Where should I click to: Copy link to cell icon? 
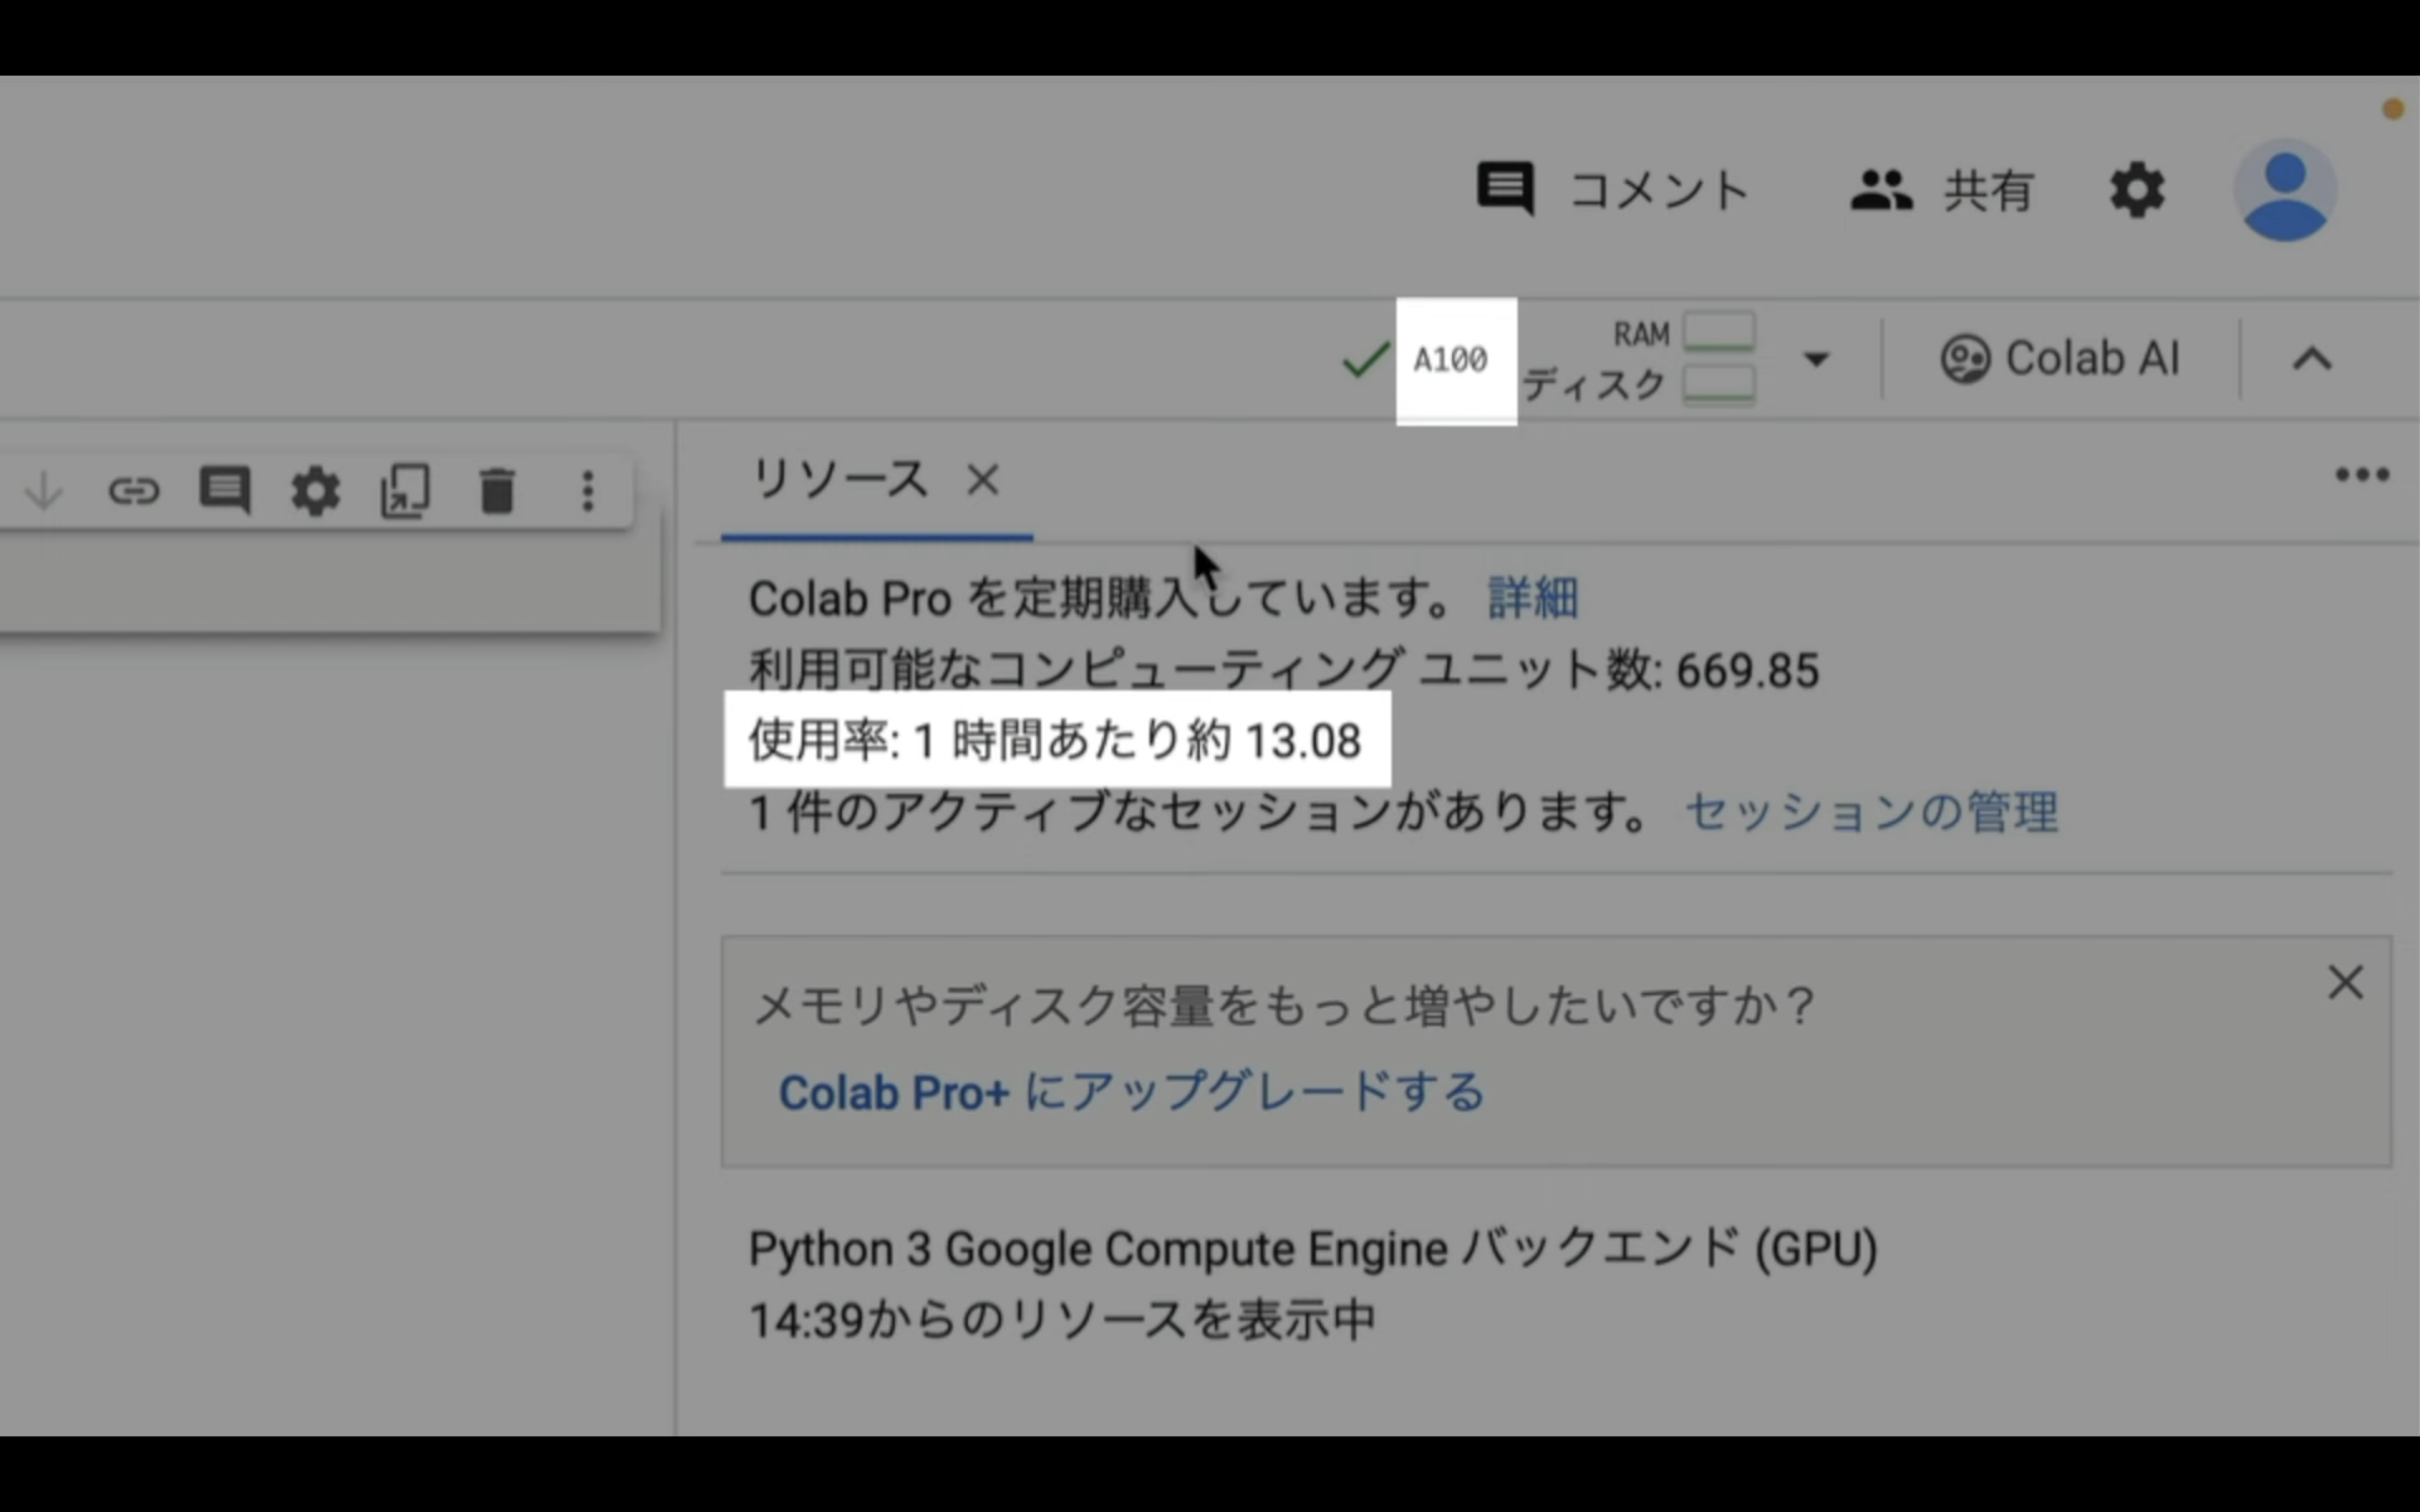click(x=134, y=490)
